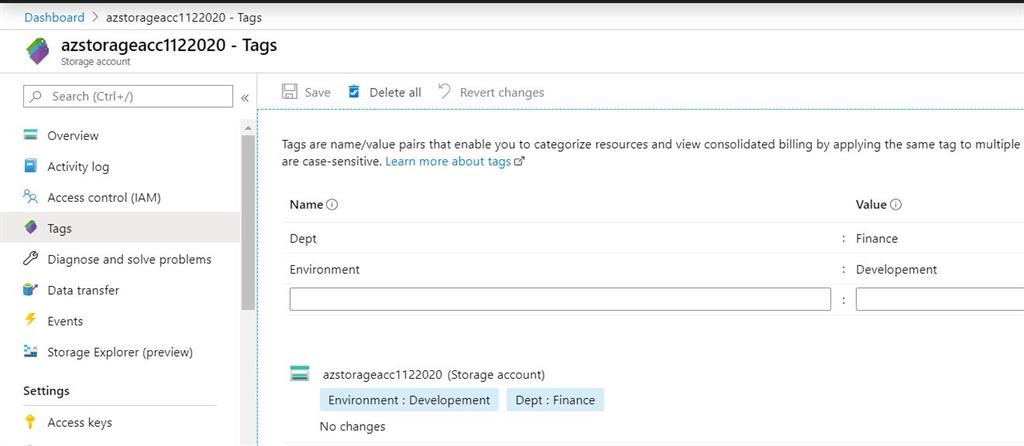Click the Name column info icon

(333, 205)
